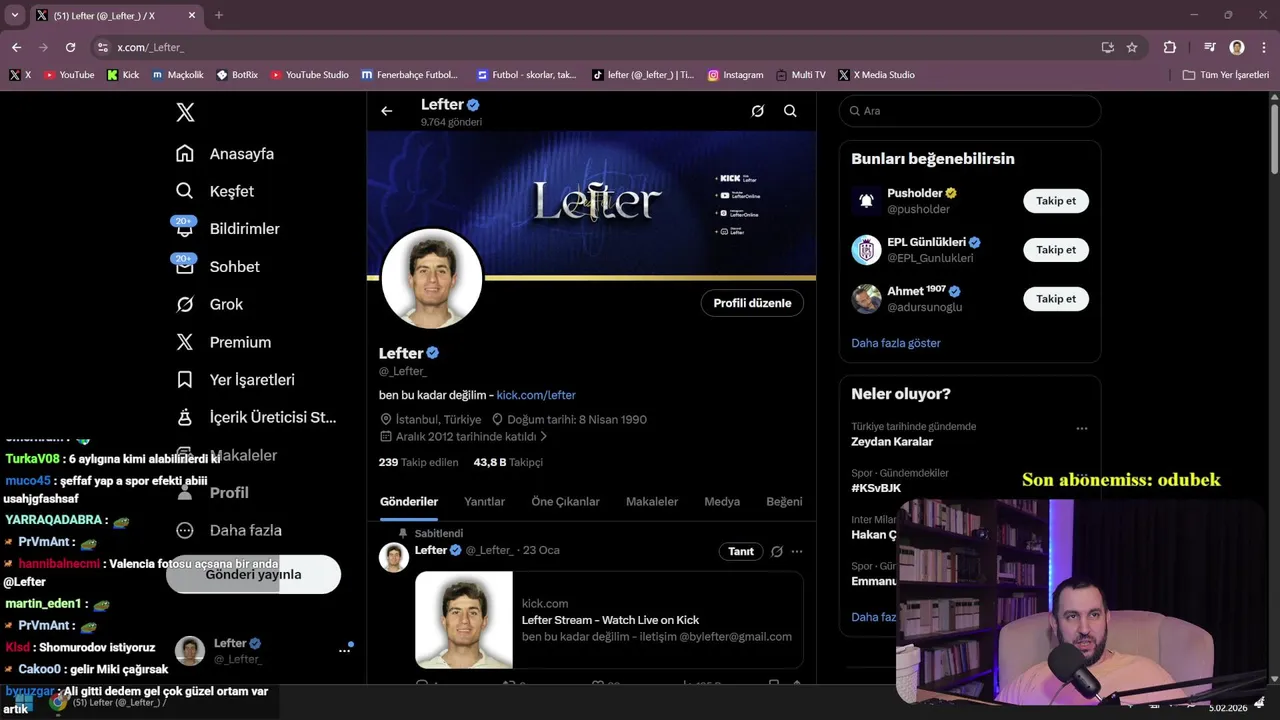
Task: Switch to the Gönderiler tab
Action: pyautogui.click(x=409, y=502)
